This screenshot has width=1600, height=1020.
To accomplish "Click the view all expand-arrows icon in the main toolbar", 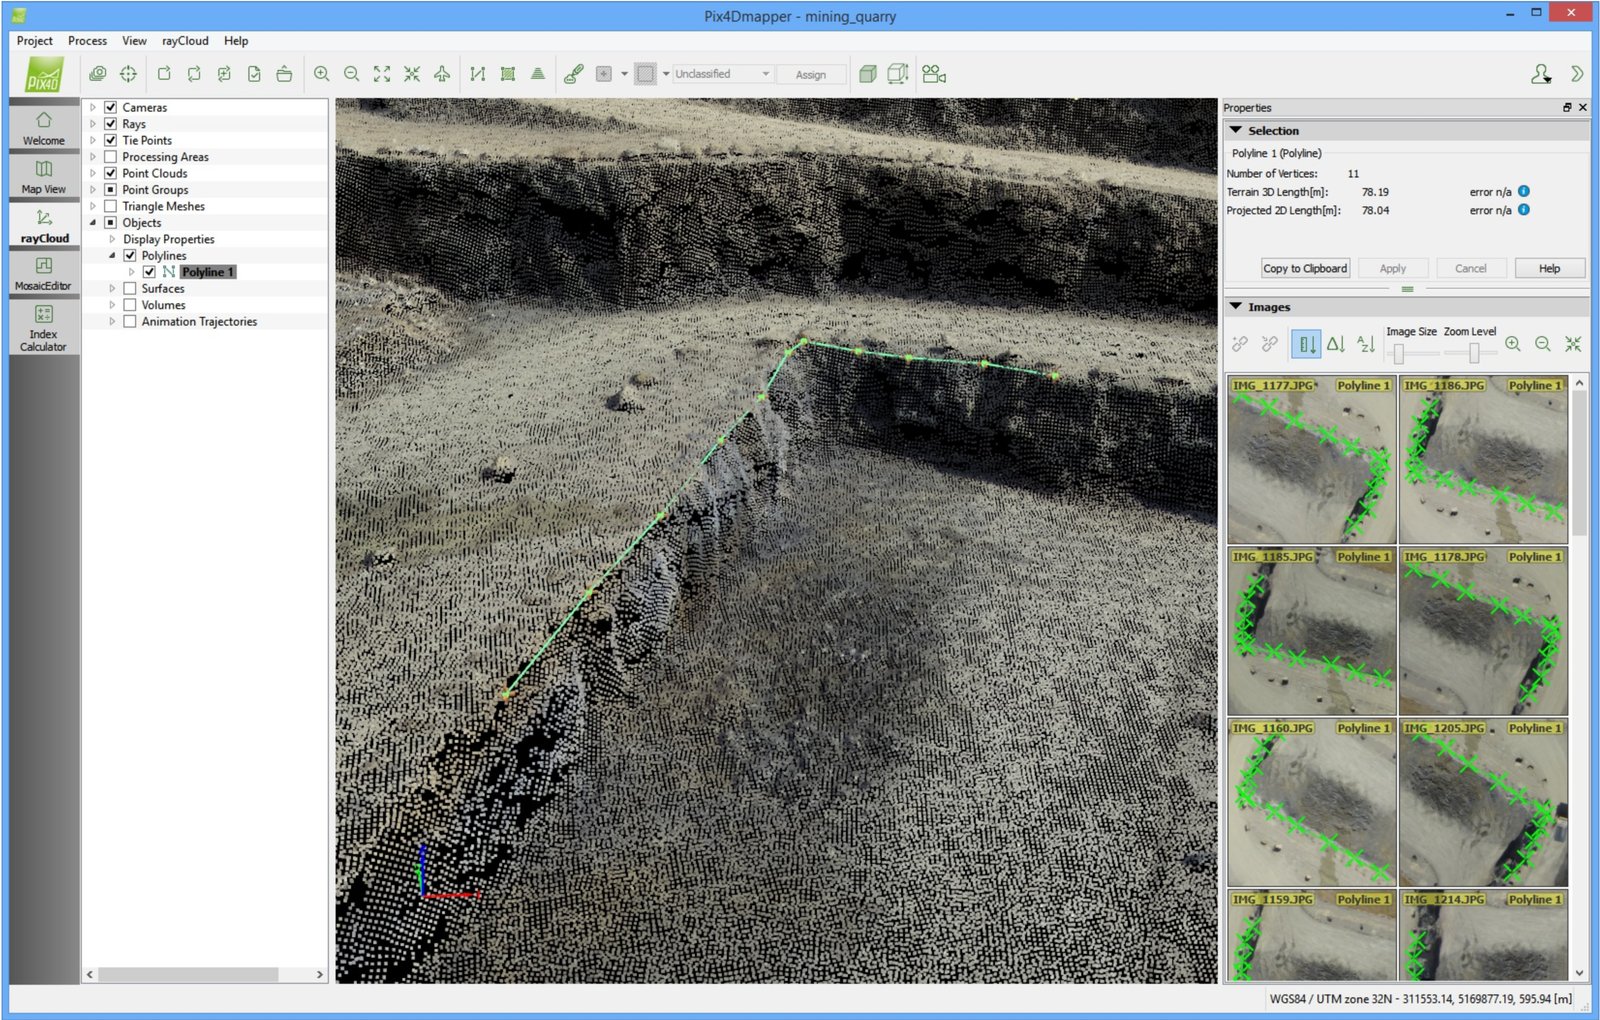I will pyautogui.click(x=382, y=74).
